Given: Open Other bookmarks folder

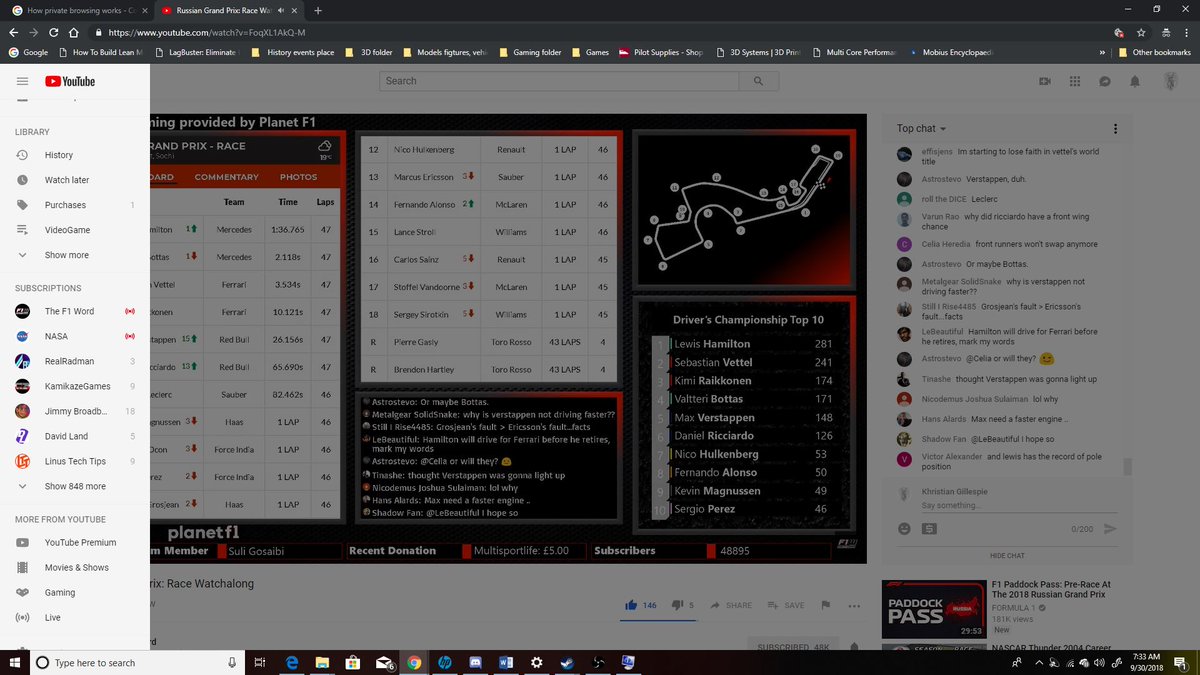Looking at the screenshot, I should click(x=1154, y=52).
